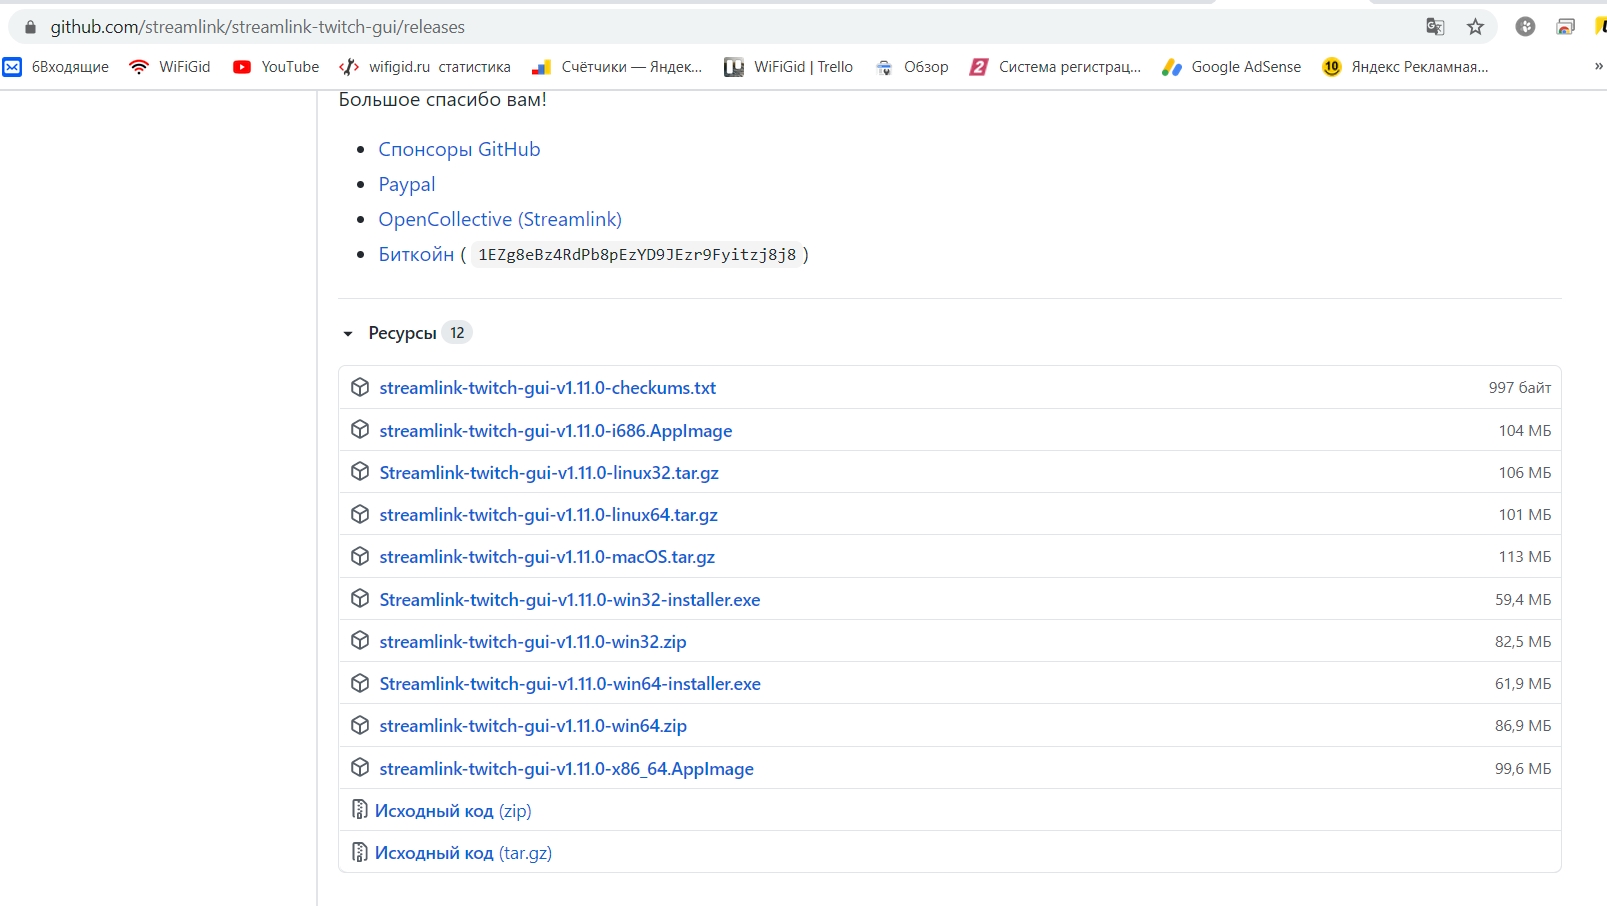Download the linux32.tar.gz archive

(549, 472)
